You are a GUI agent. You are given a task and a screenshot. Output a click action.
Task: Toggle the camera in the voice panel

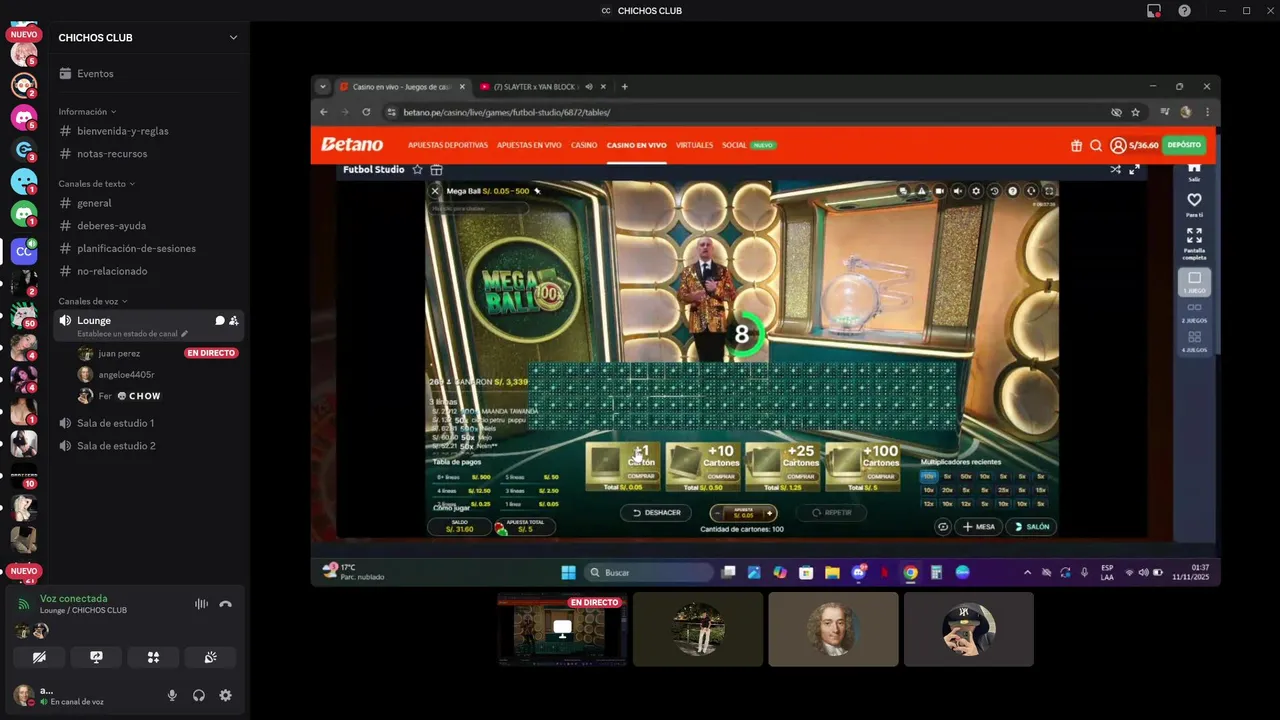(39, 657)
